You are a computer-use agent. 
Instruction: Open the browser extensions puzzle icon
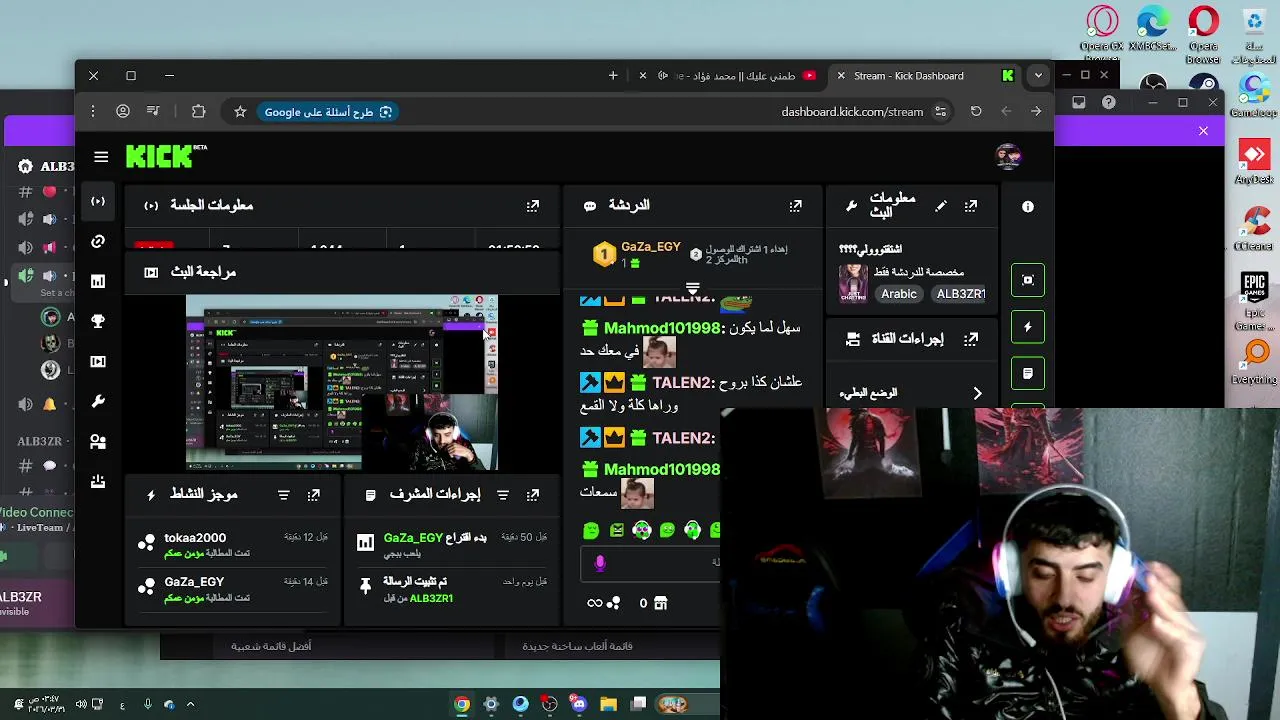click(x=198, y=112)
